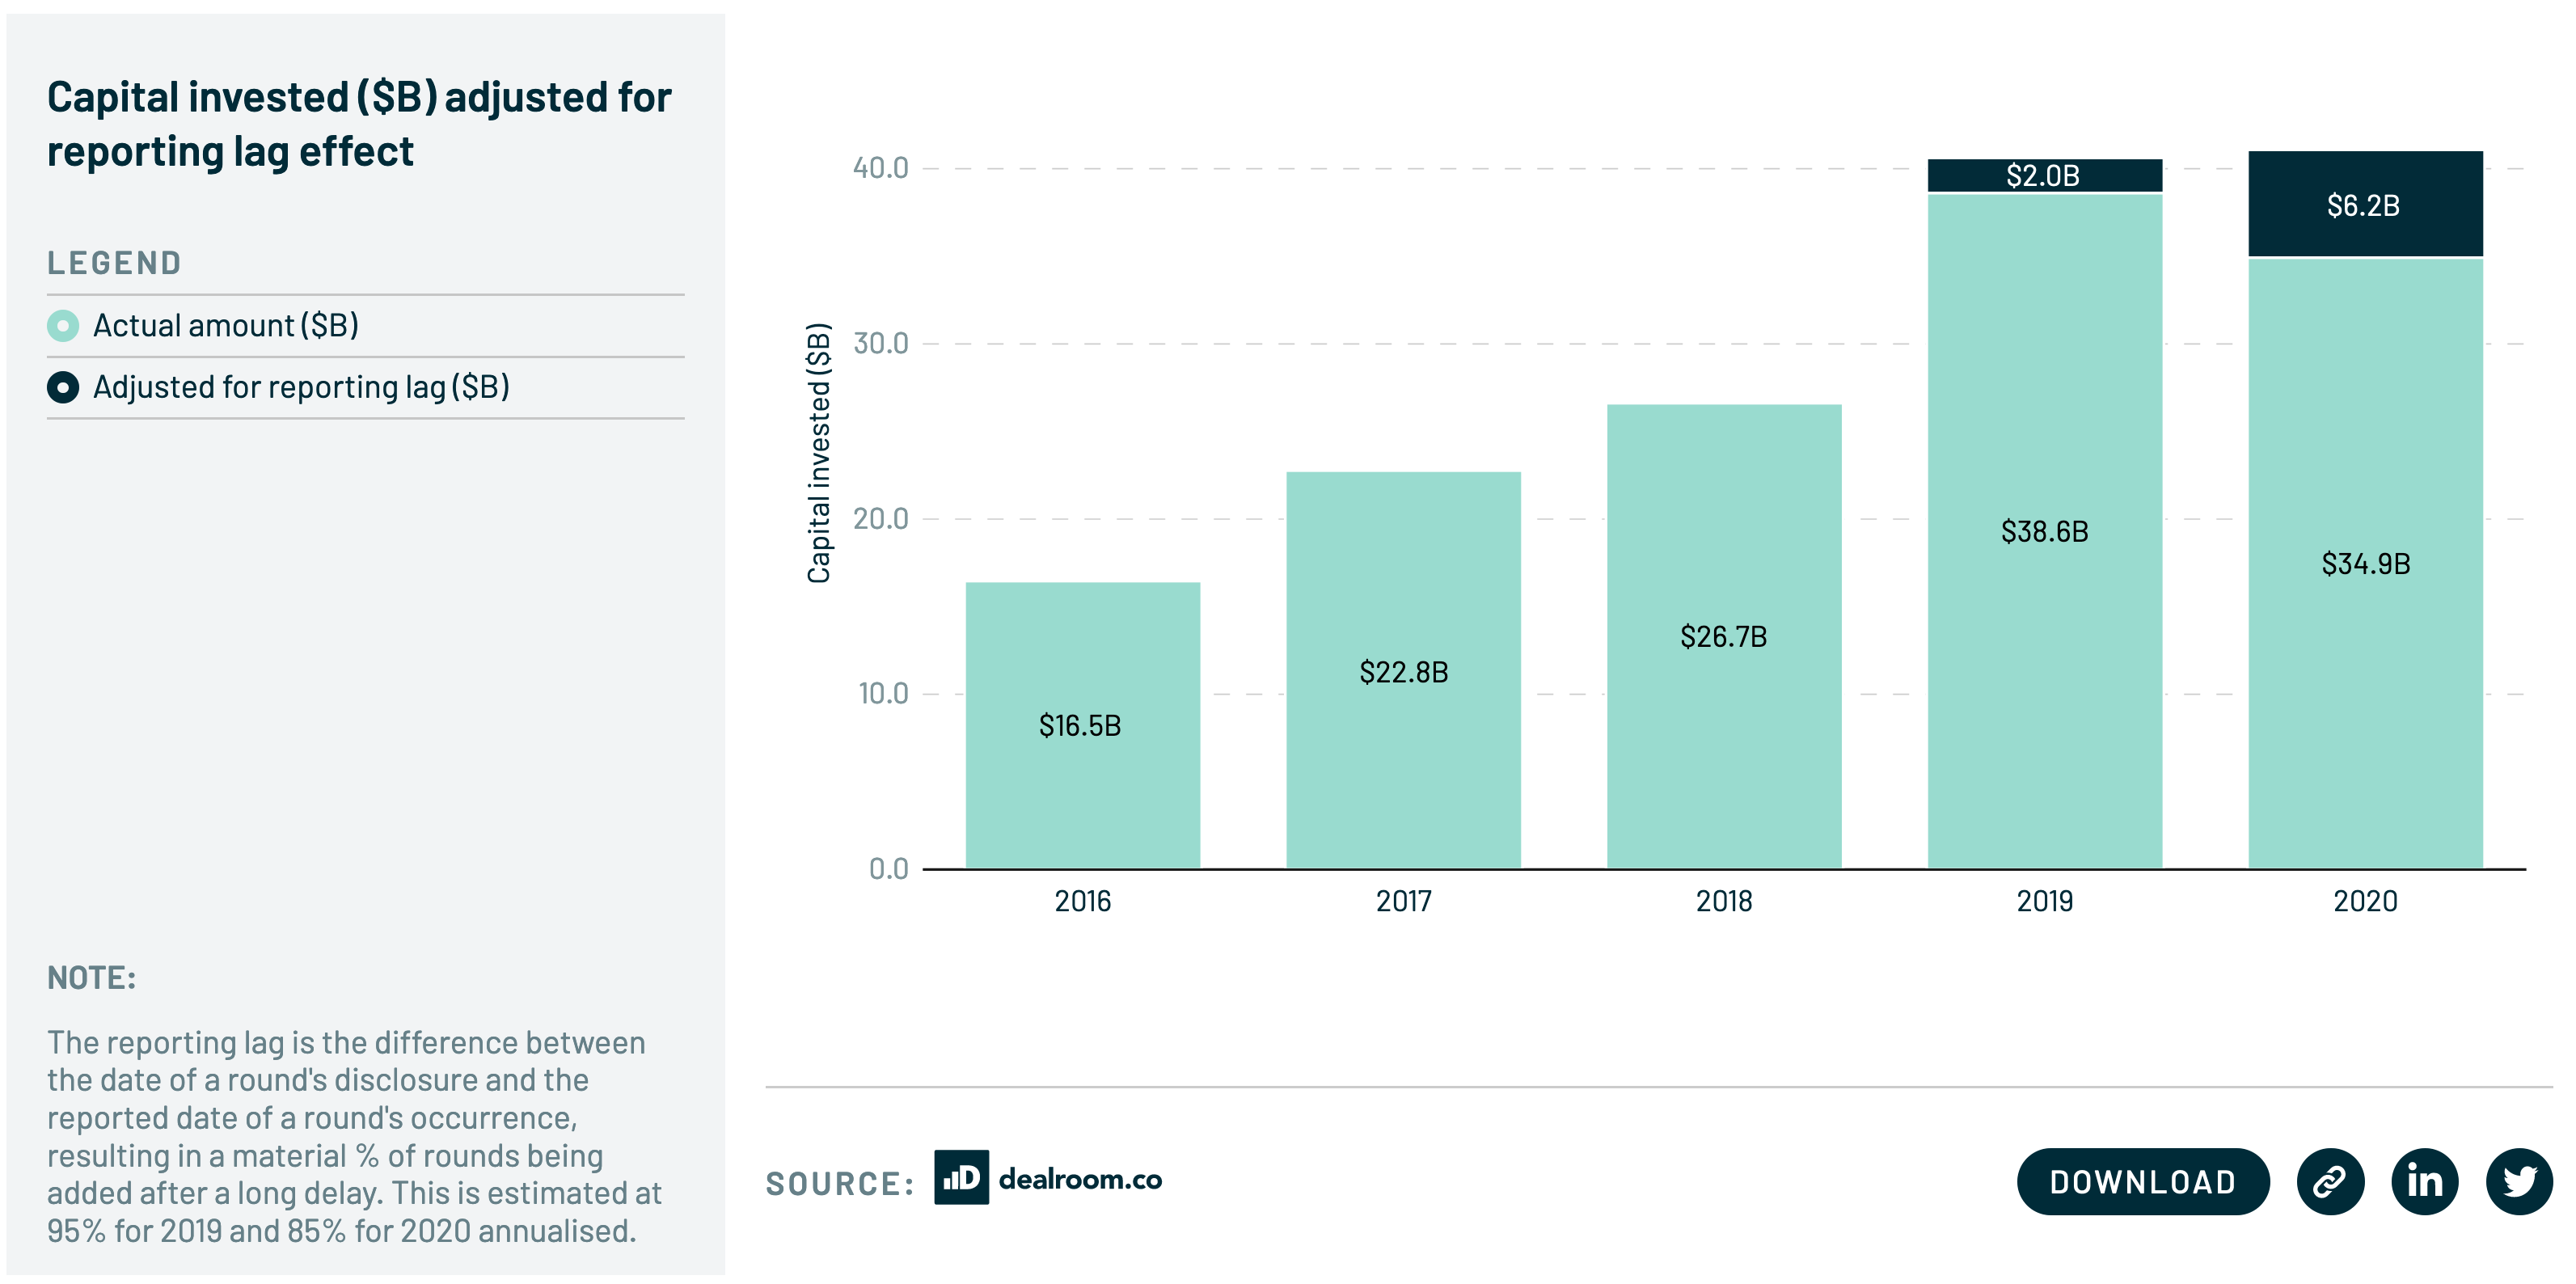Toggle the Adjusted for reporting lag marker
The image size is (2576, 1284).
[x=63, y=387]
